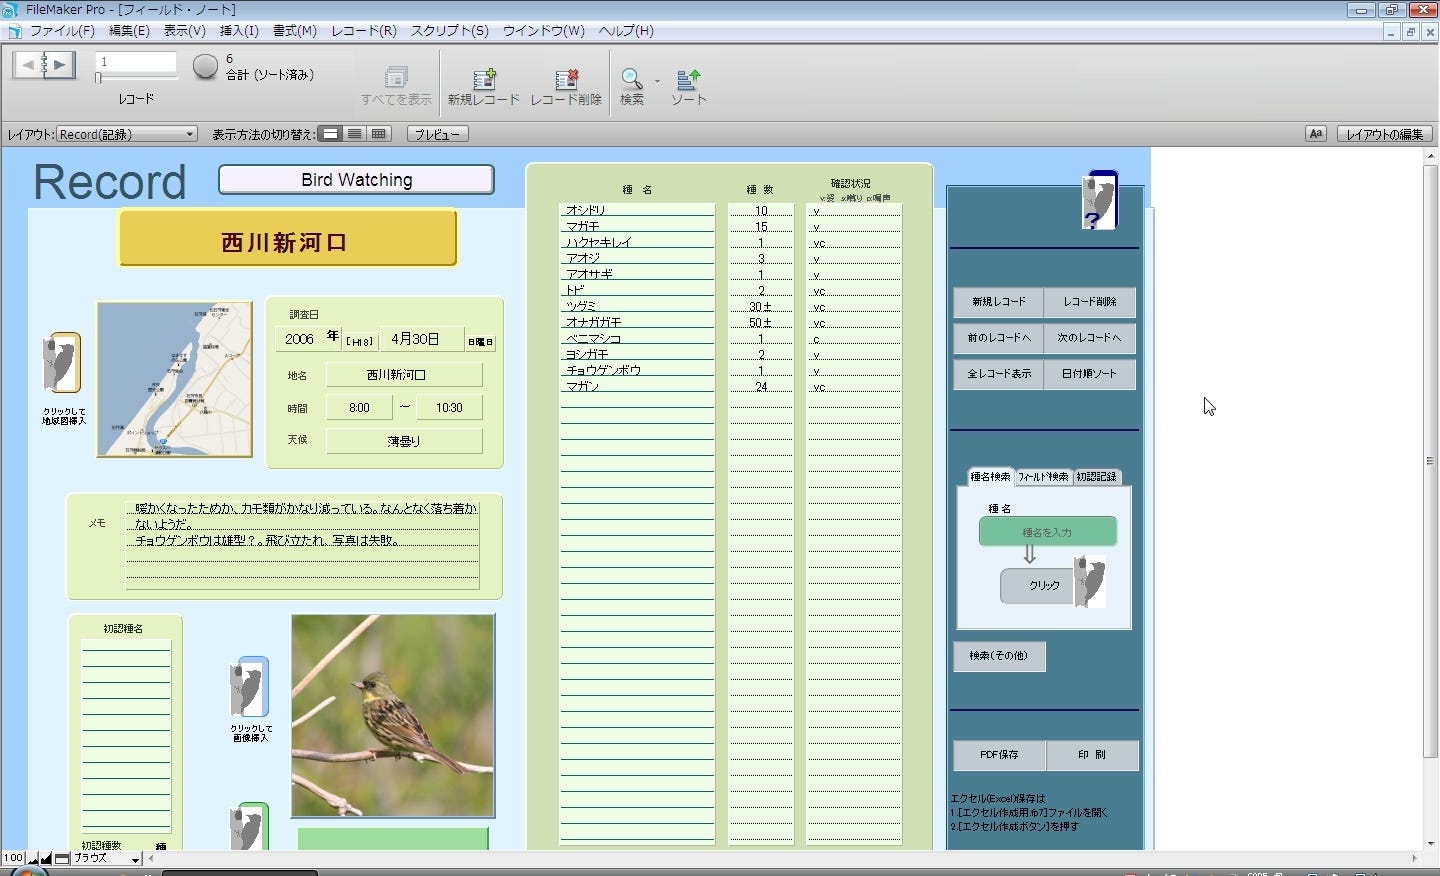Select the 初認記録 tab
Image resolution: width=1440 pixels, height=876 pixels.
click(1097, 477)
